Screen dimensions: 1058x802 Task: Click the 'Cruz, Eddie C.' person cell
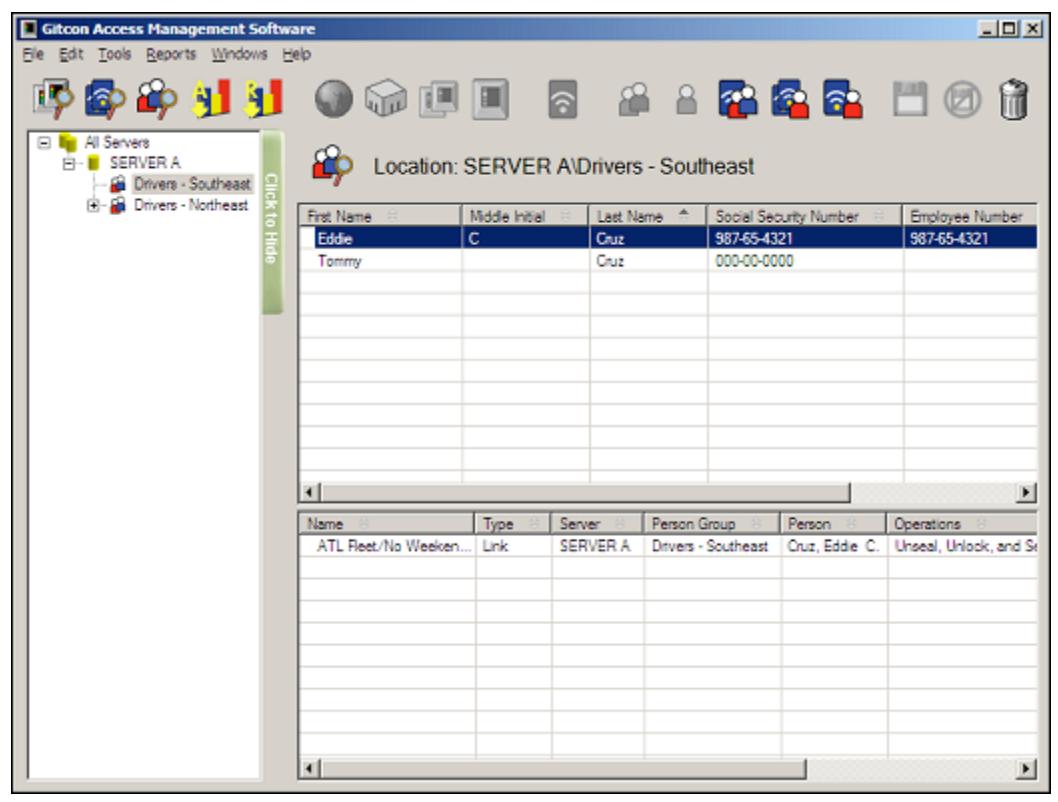833,546
